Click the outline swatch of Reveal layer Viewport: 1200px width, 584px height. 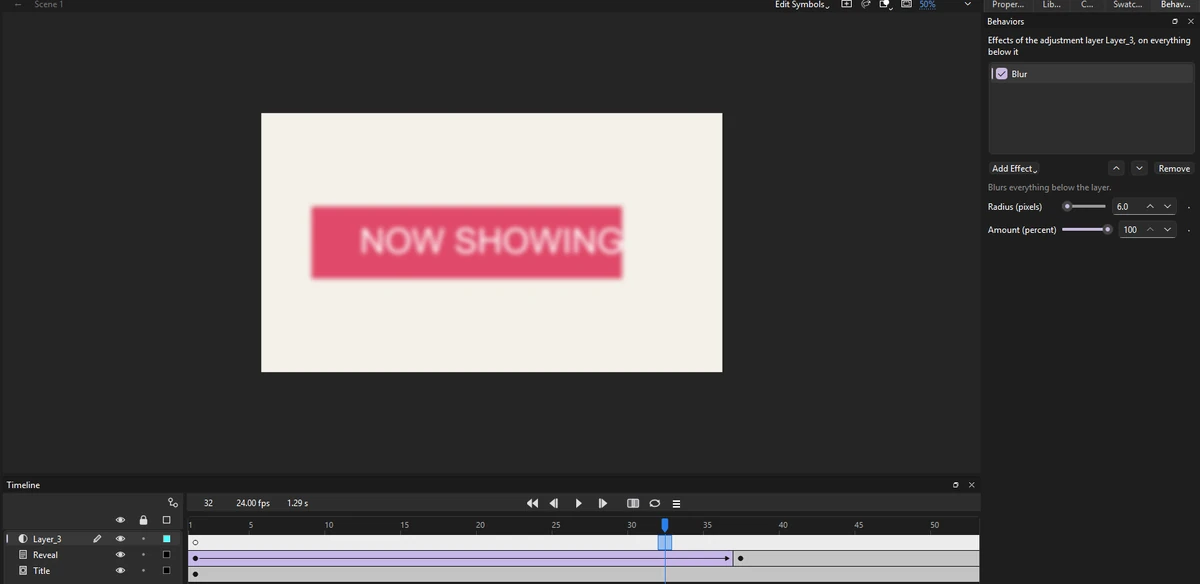coord(167,555)
